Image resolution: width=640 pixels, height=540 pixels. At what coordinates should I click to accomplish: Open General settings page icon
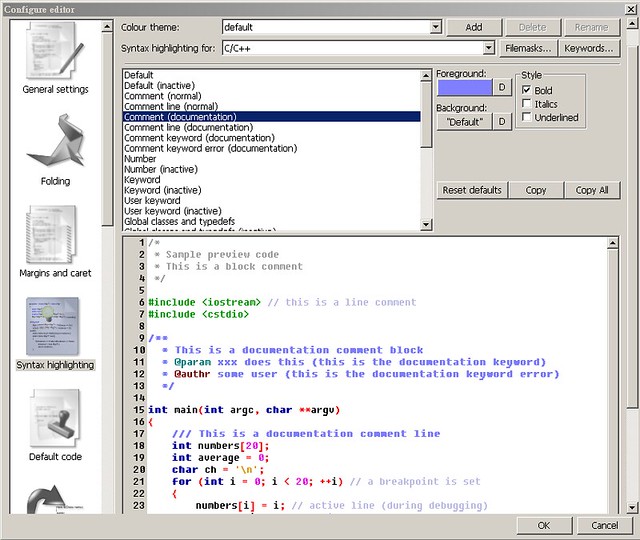[x=55, y=51]
